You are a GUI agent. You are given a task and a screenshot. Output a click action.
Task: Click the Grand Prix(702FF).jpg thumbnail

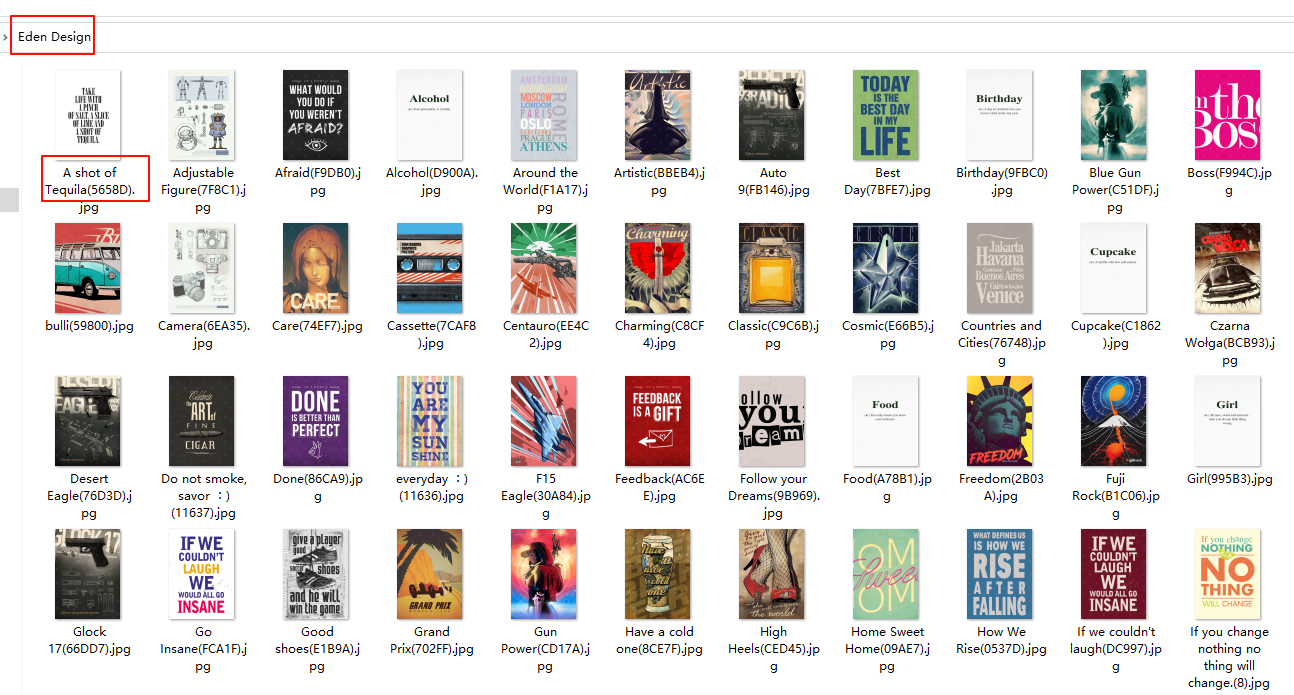coord(430,574)
